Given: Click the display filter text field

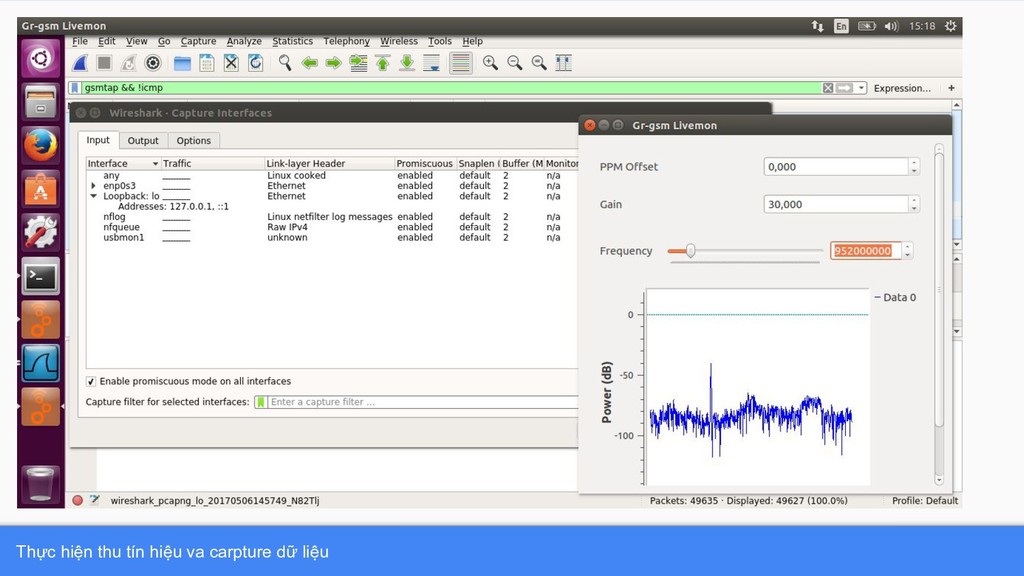Looking at the screenshot, I should click(451, 88).
